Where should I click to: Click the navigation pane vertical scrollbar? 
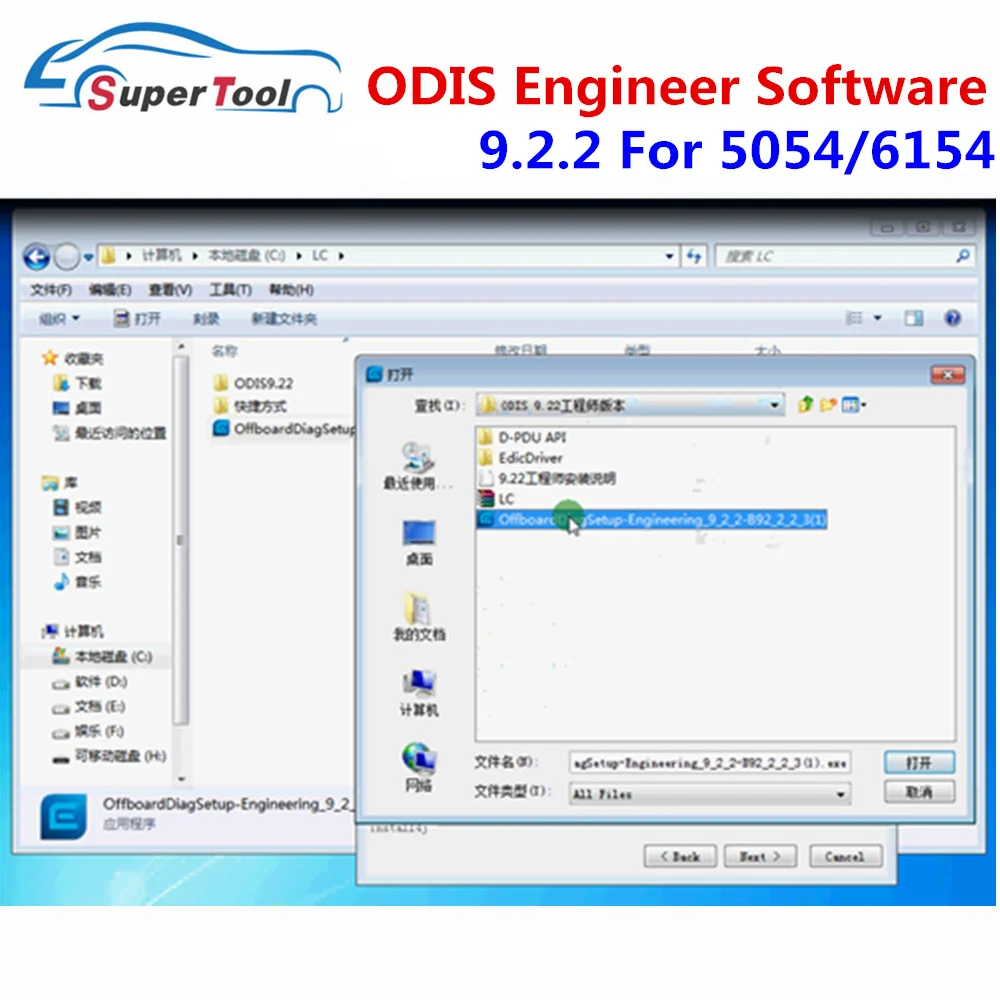181,541
